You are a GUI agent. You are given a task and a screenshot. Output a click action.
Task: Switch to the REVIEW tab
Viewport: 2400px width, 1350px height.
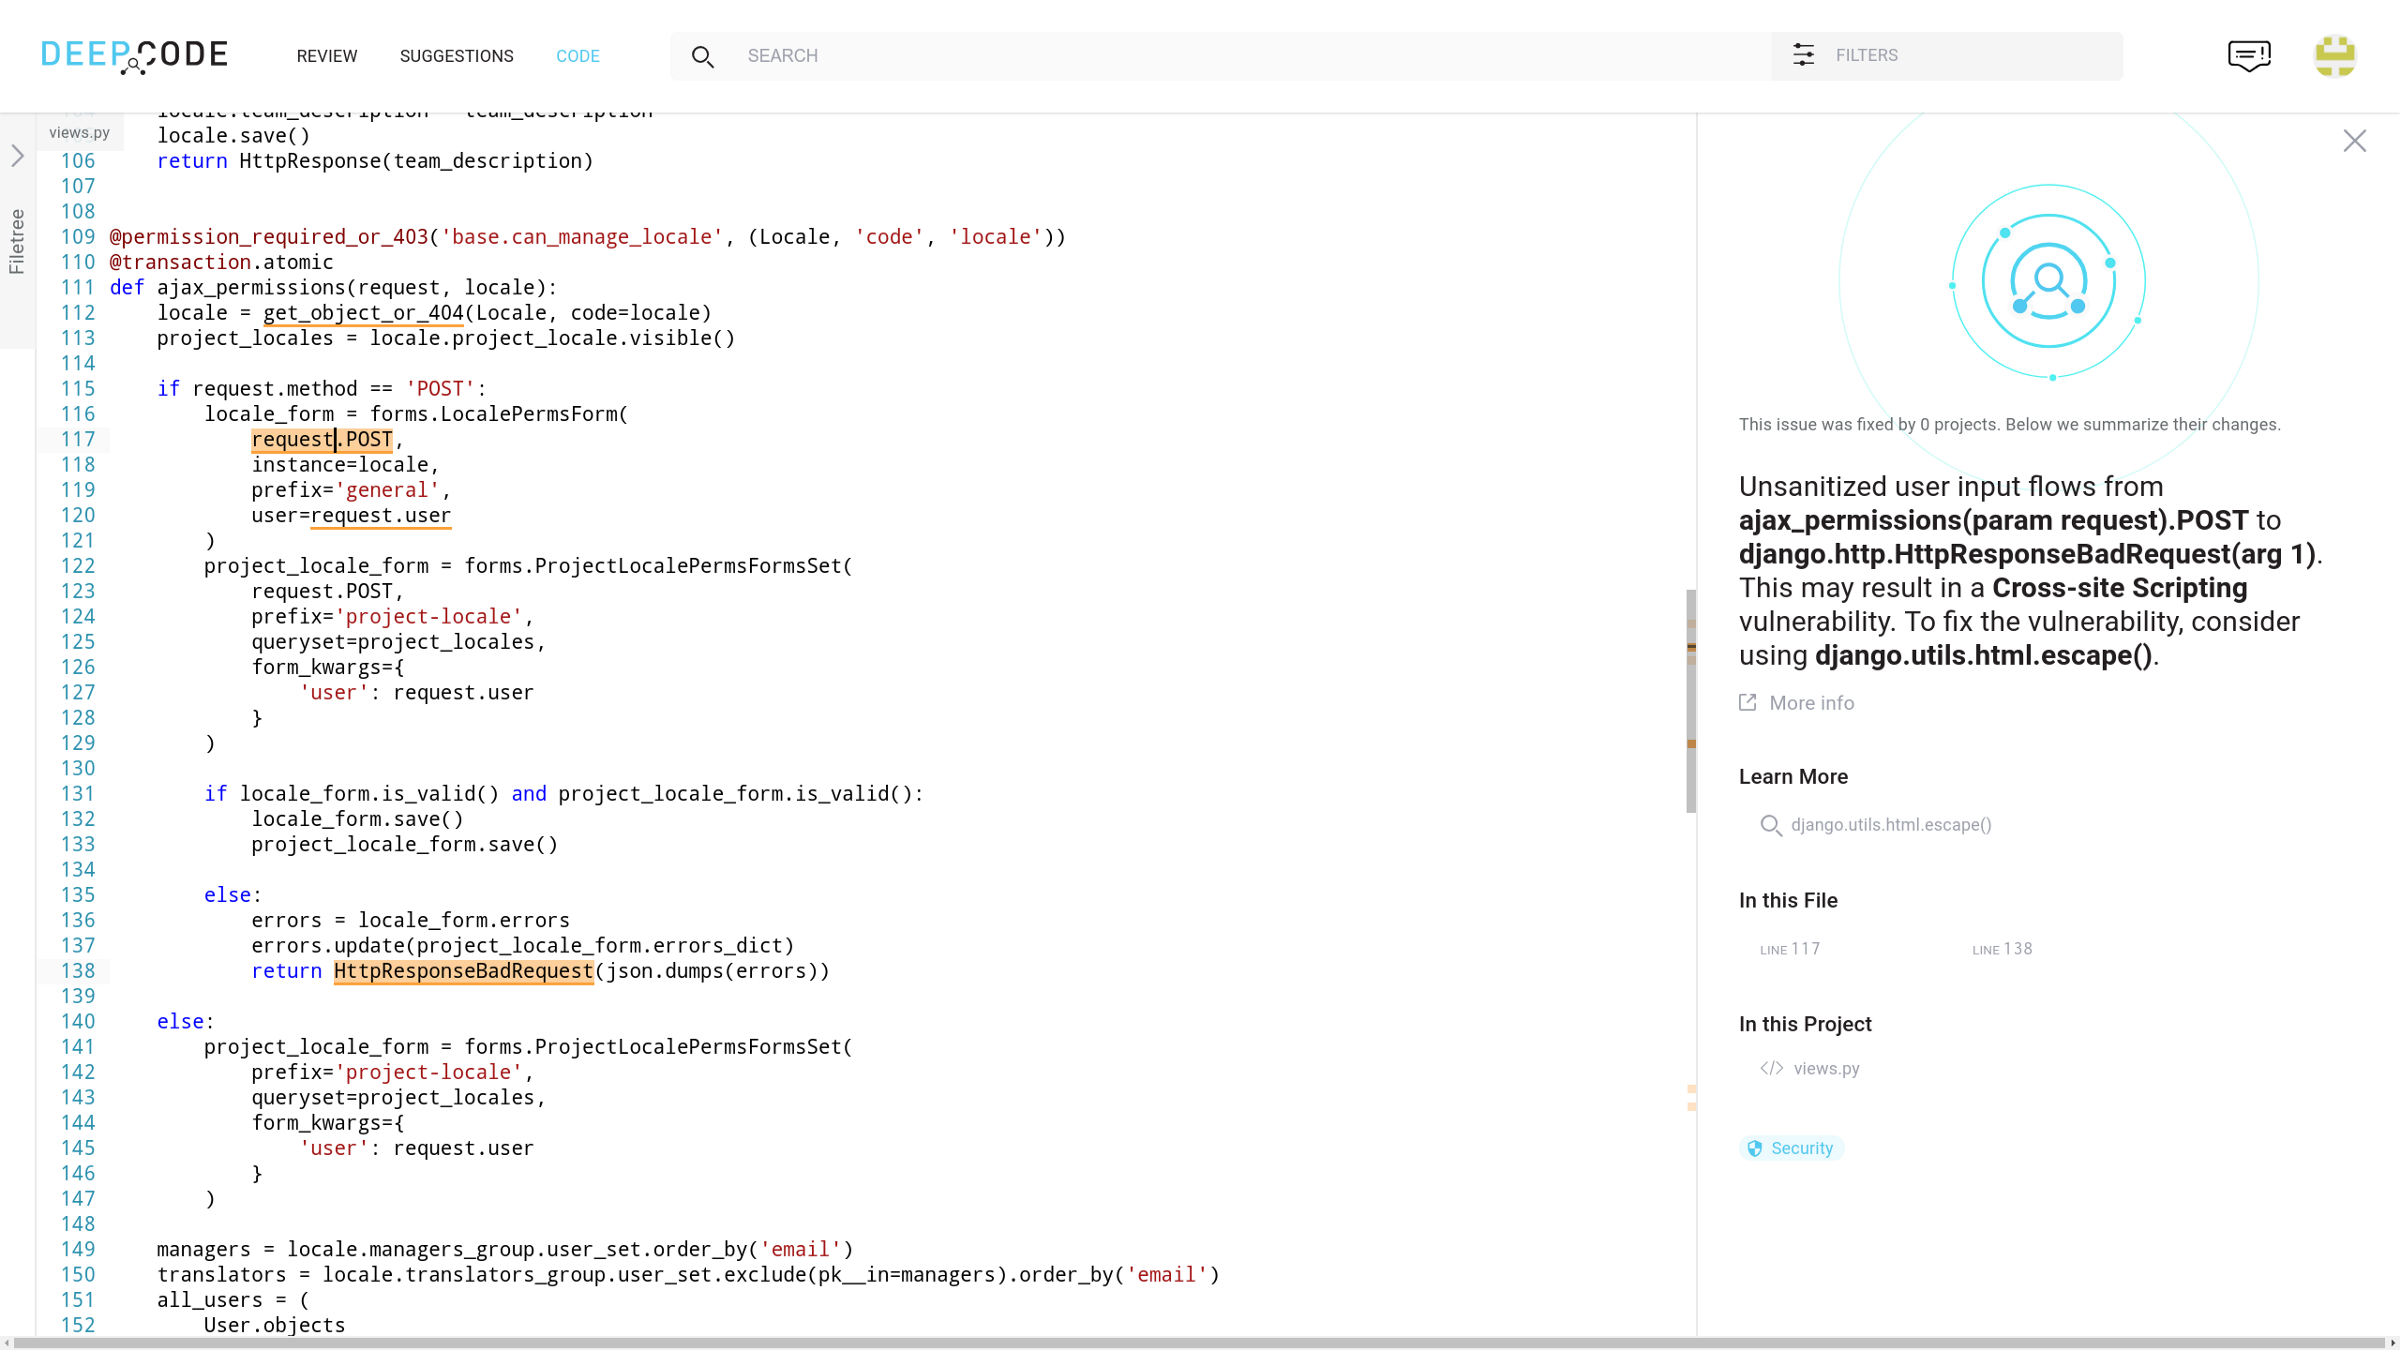coord(327,56)
